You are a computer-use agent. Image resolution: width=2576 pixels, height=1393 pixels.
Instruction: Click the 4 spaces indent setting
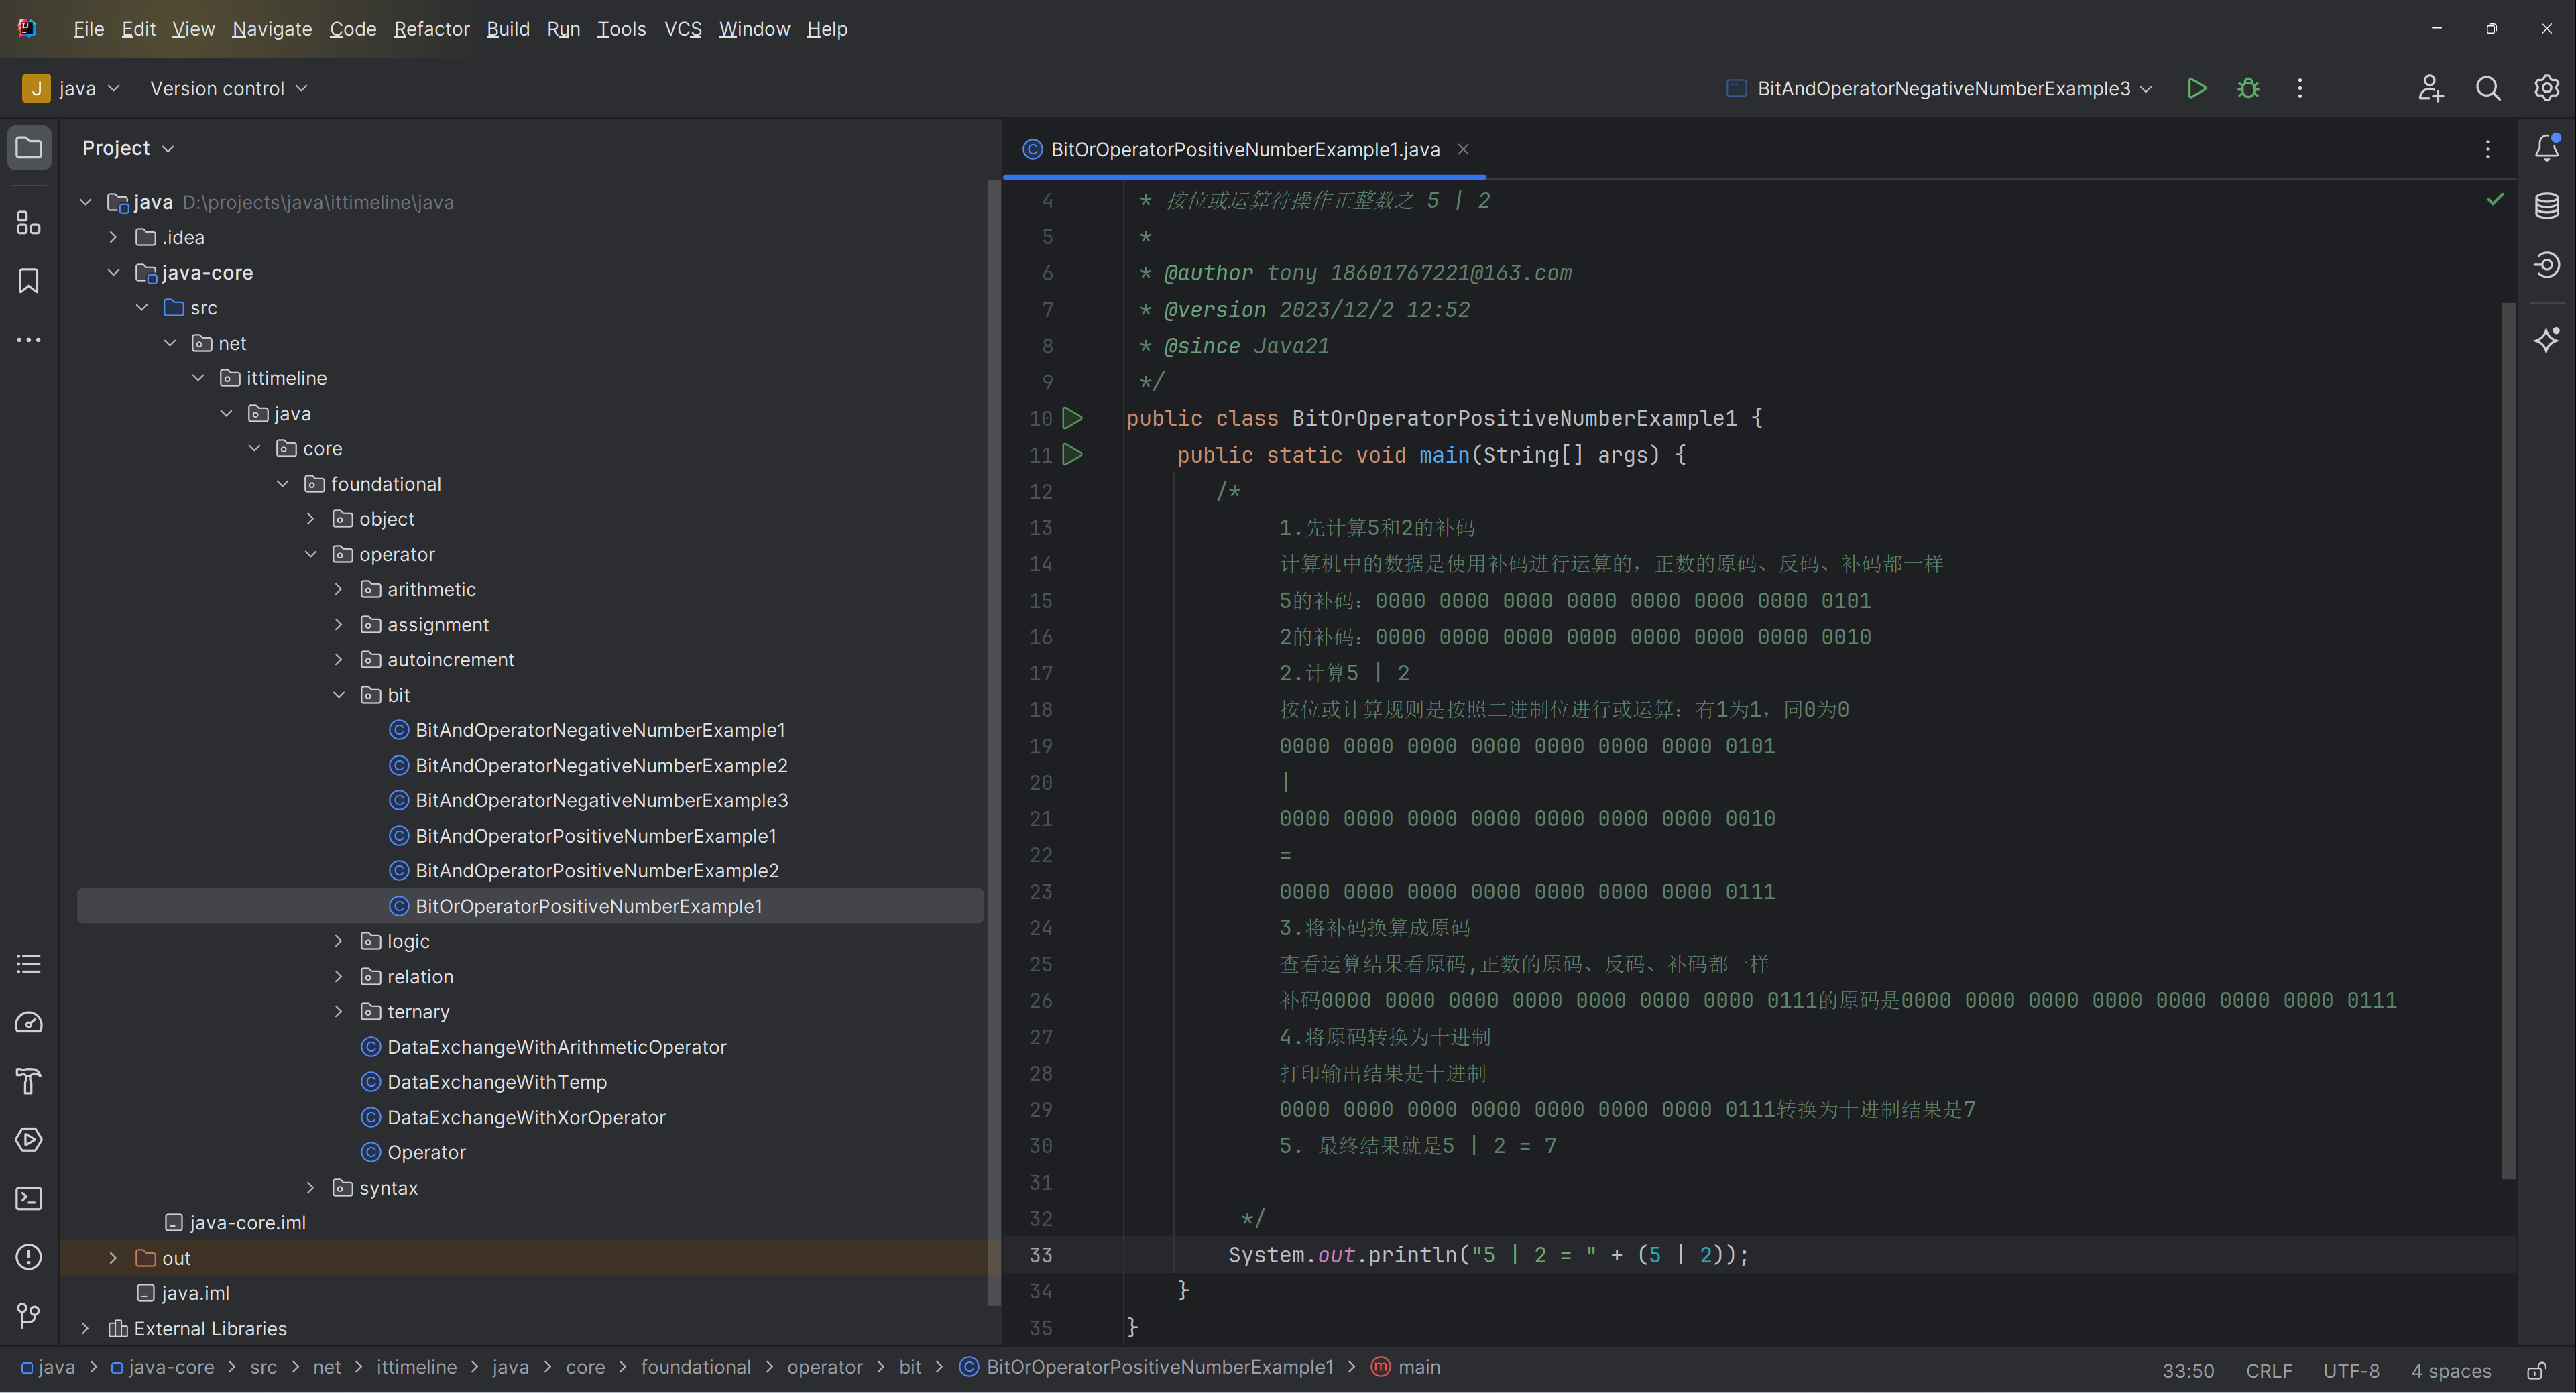pos(2450,1370)
